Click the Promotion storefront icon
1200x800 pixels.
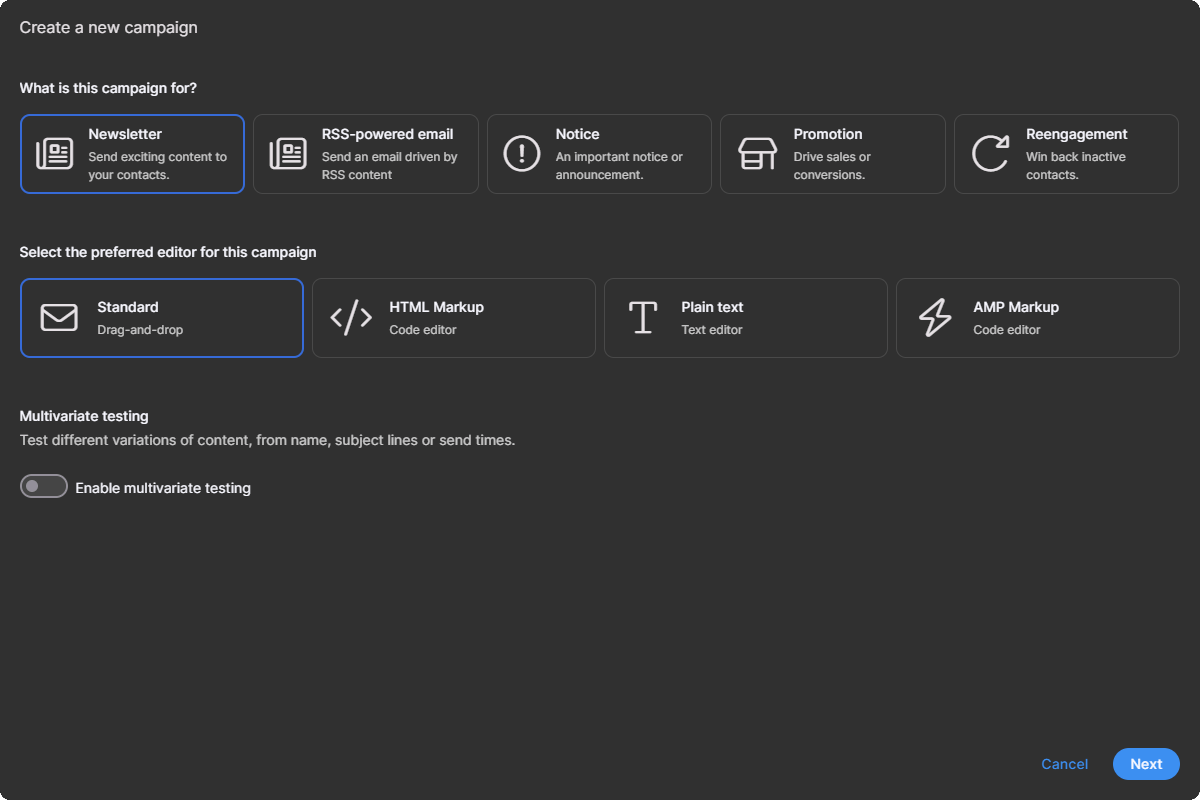755,153
